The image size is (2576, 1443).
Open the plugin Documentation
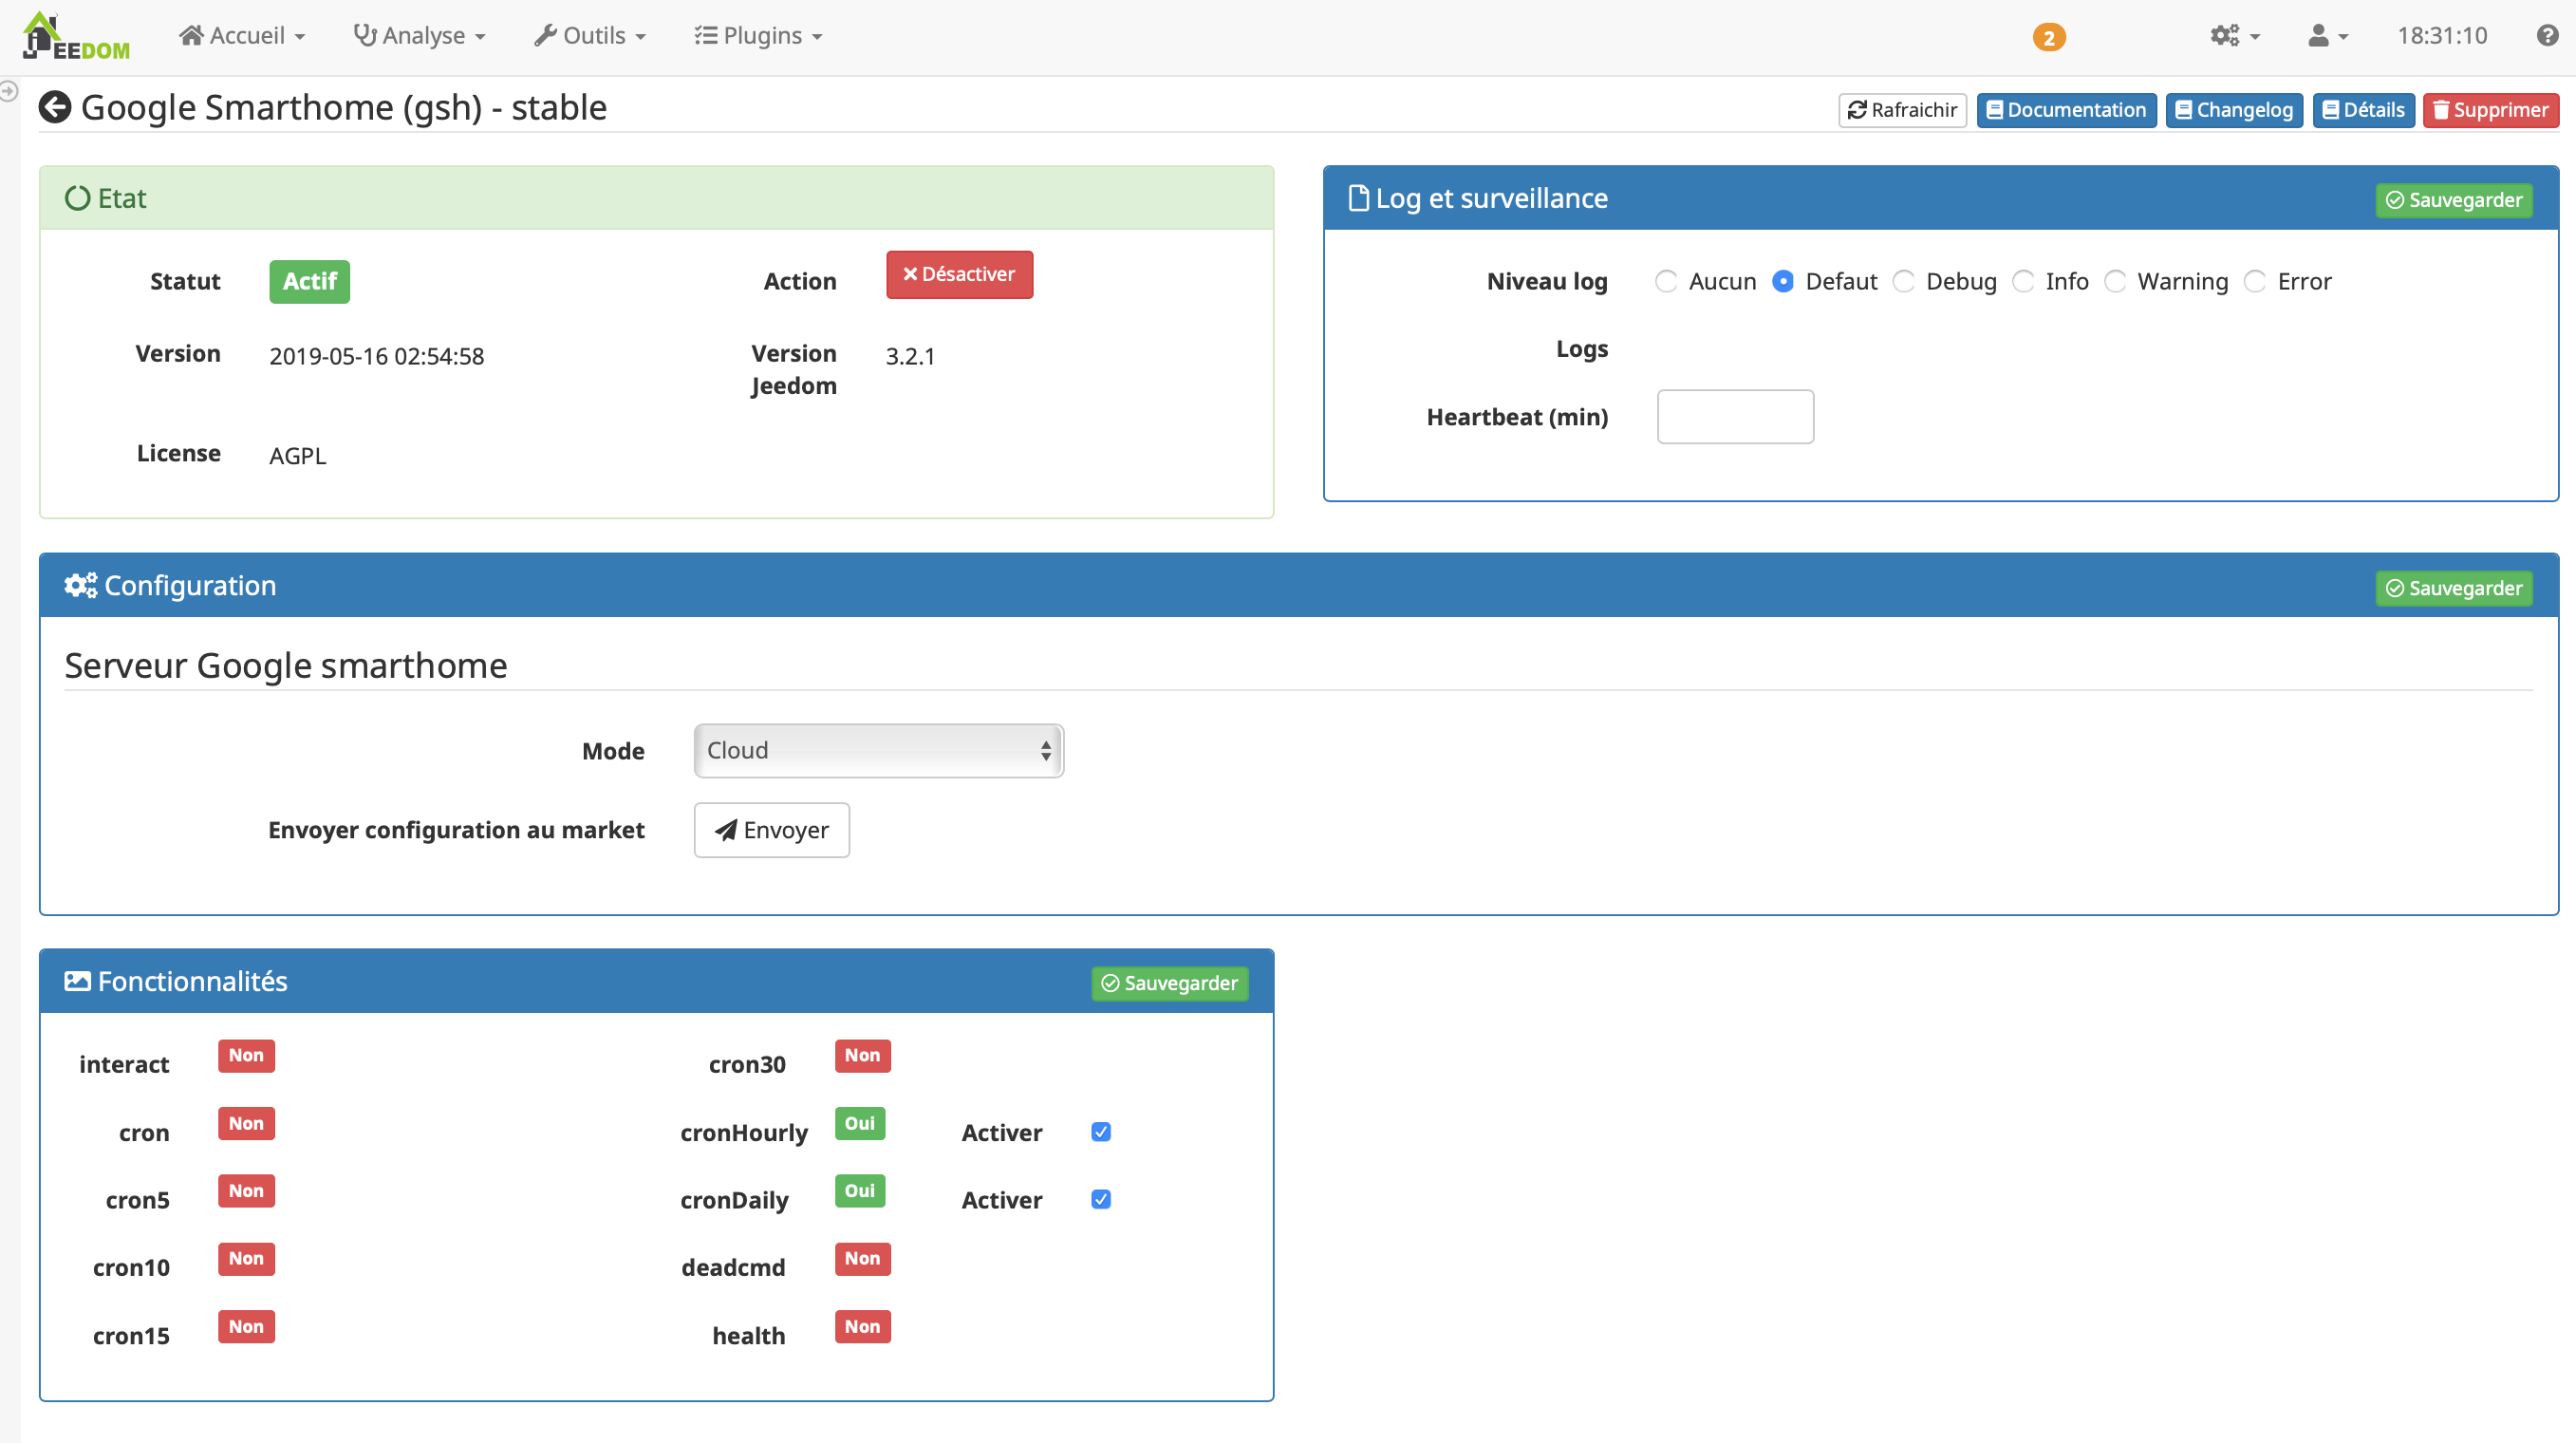pyautogui.click(x=2066, y=110)
